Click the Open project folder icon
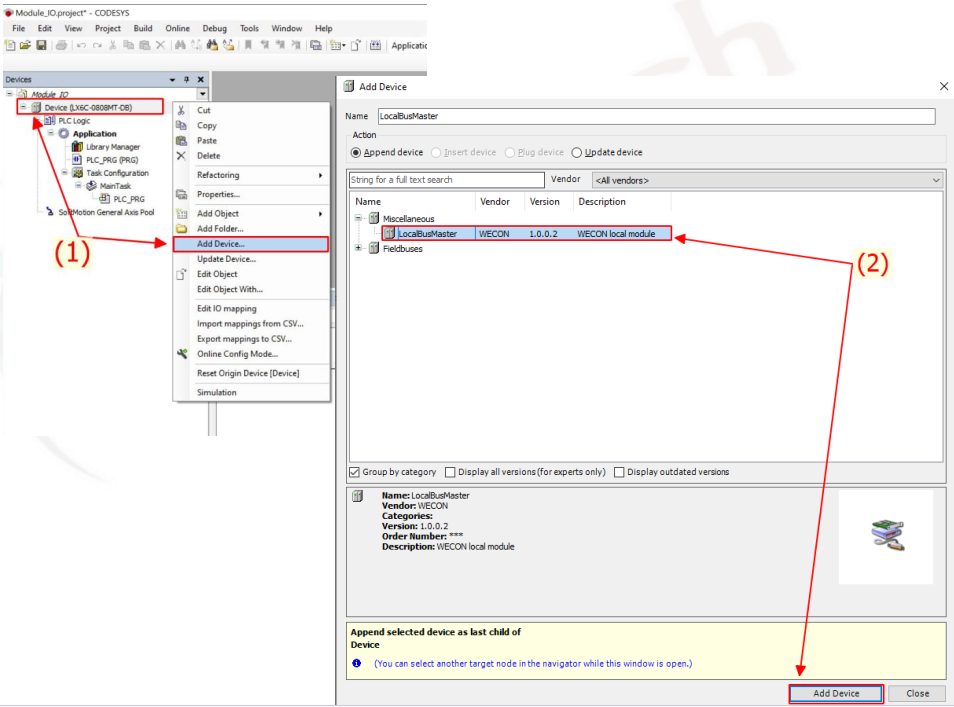954x707 pixels. pos(26,46)
